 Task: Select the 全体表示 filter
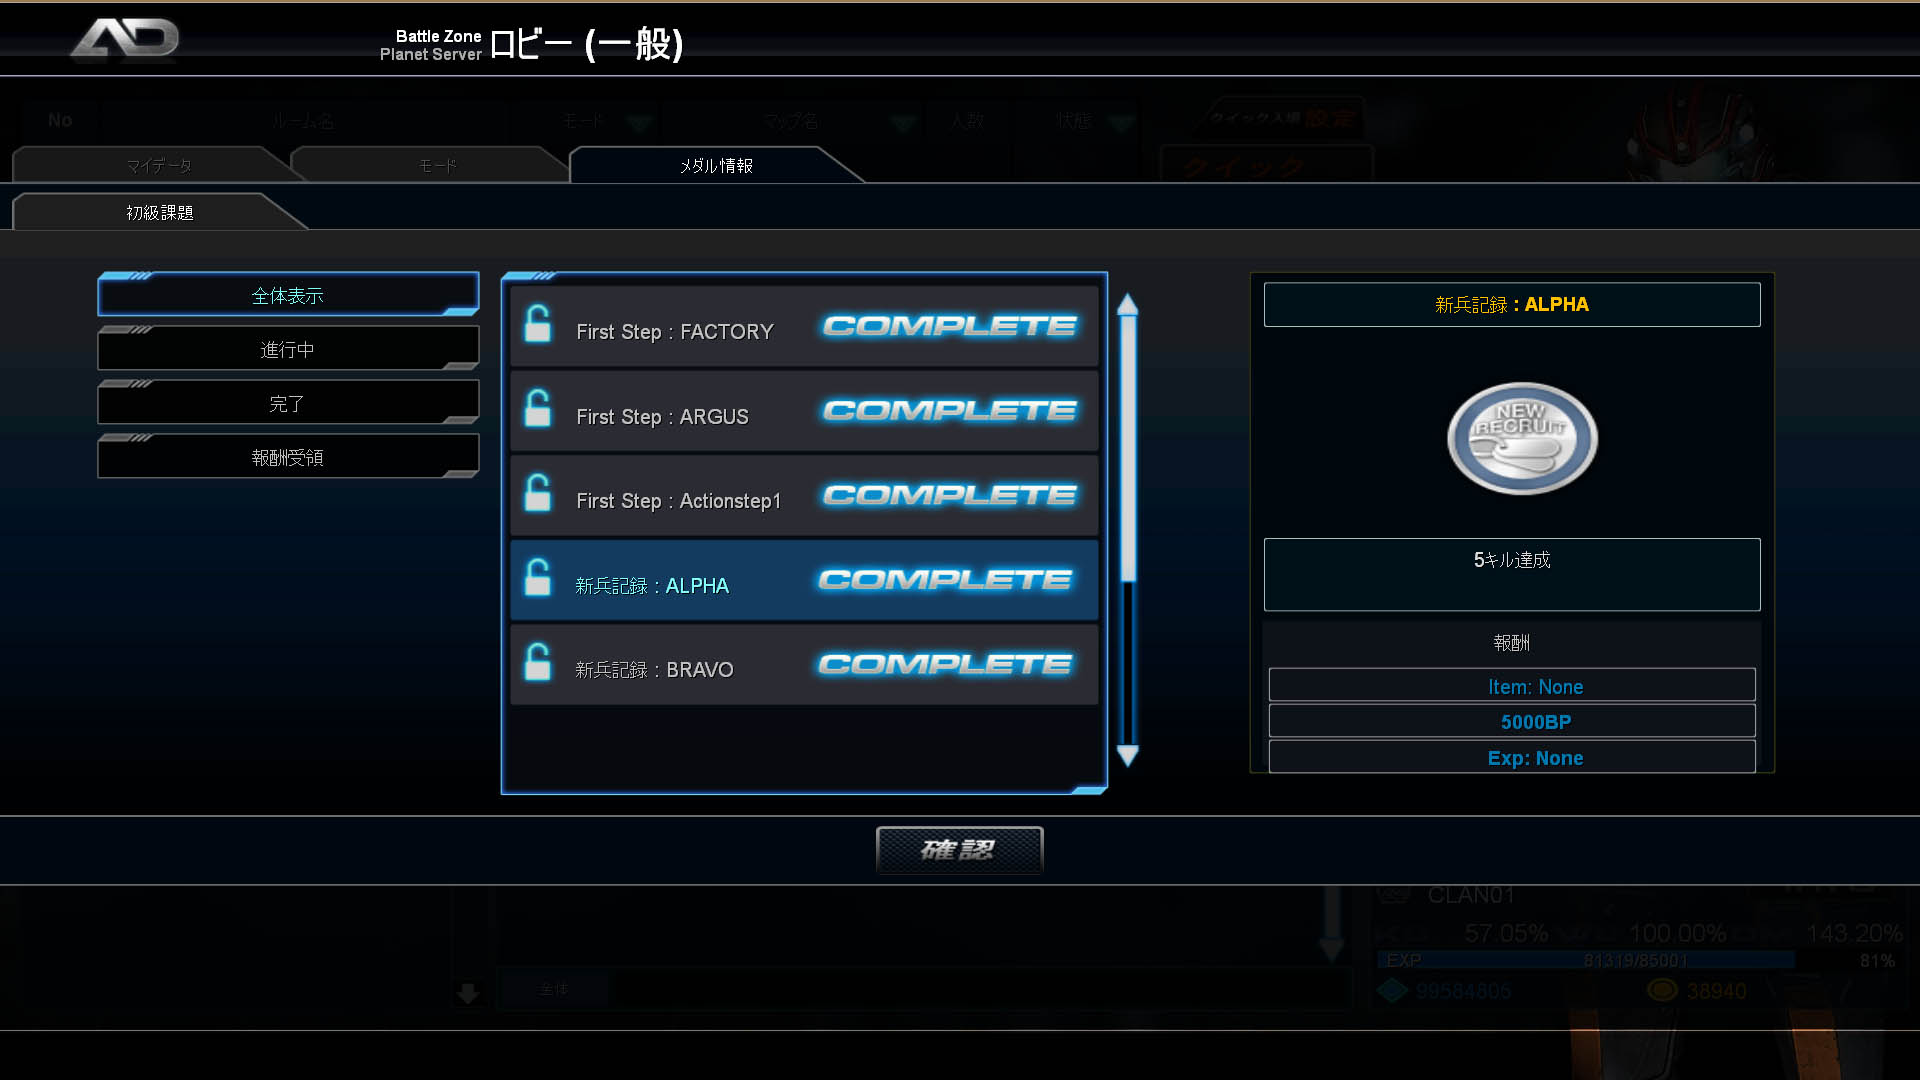point(288,295)
